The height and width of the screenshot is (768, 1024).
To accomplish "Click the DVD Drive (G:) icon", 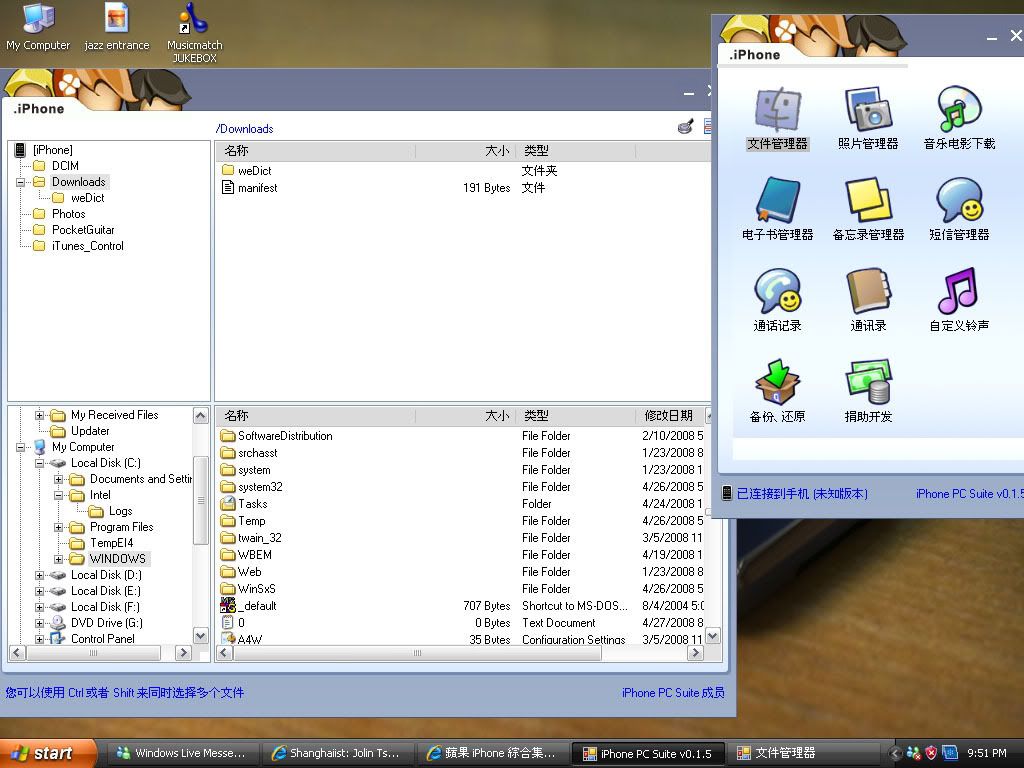I will tap(58, 622).
